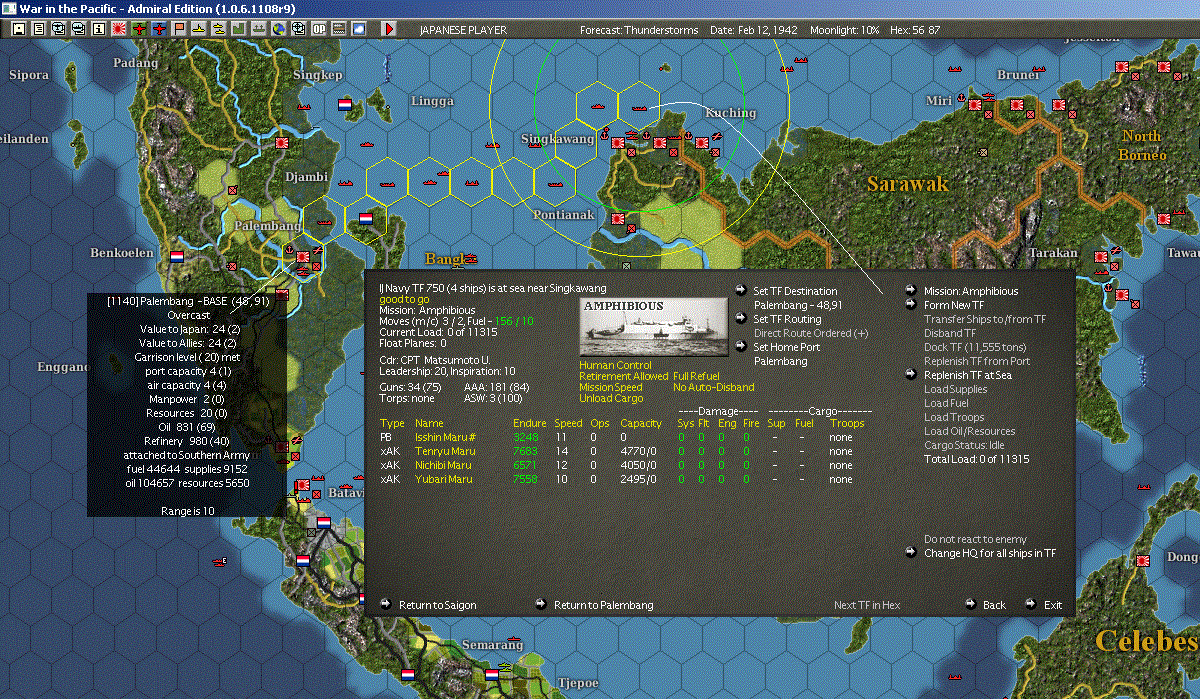Click the arrow beside Set TF Destination
Image resolution: width=1200 pixels, height=699 pixels.
(x=741, y=291)
